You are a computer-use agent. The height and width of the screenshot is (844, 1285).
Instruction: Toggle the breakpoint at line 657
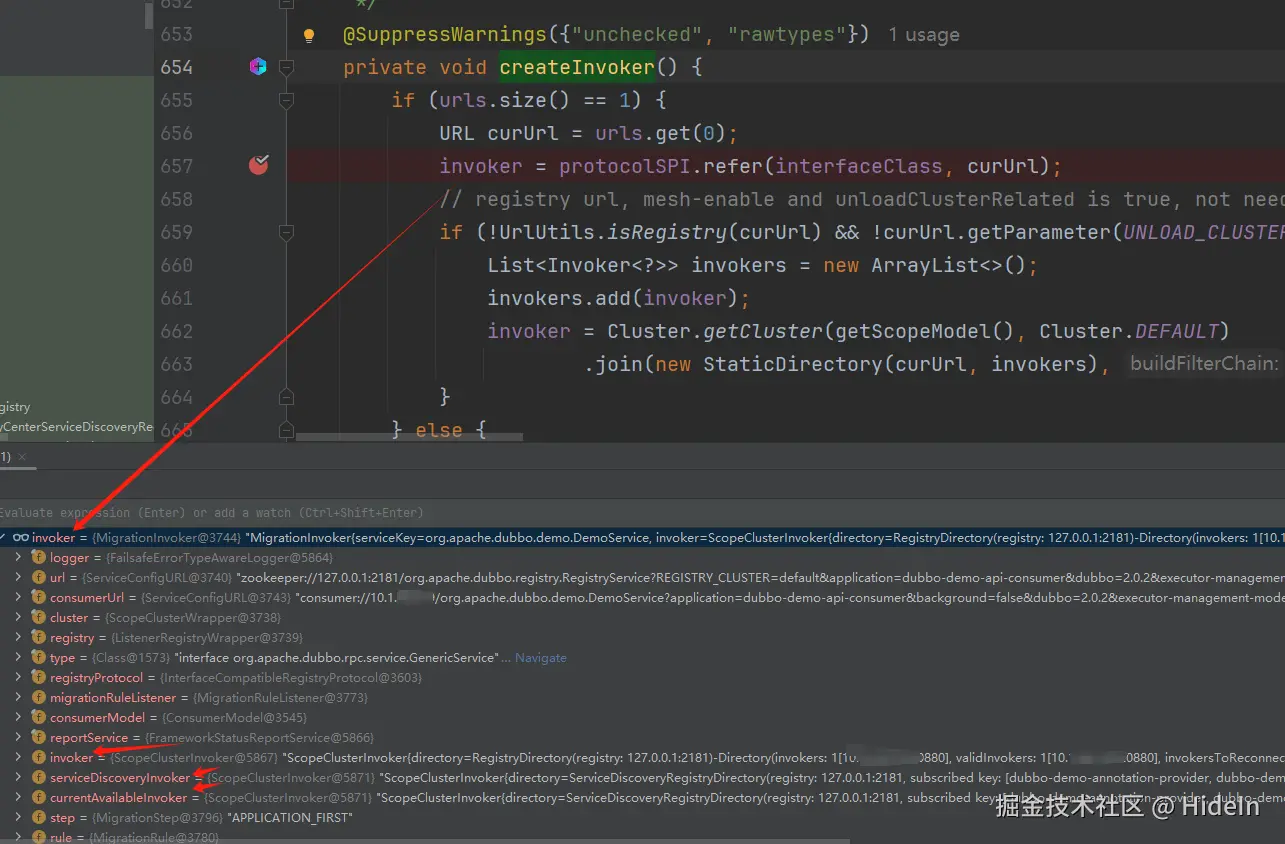259,165
